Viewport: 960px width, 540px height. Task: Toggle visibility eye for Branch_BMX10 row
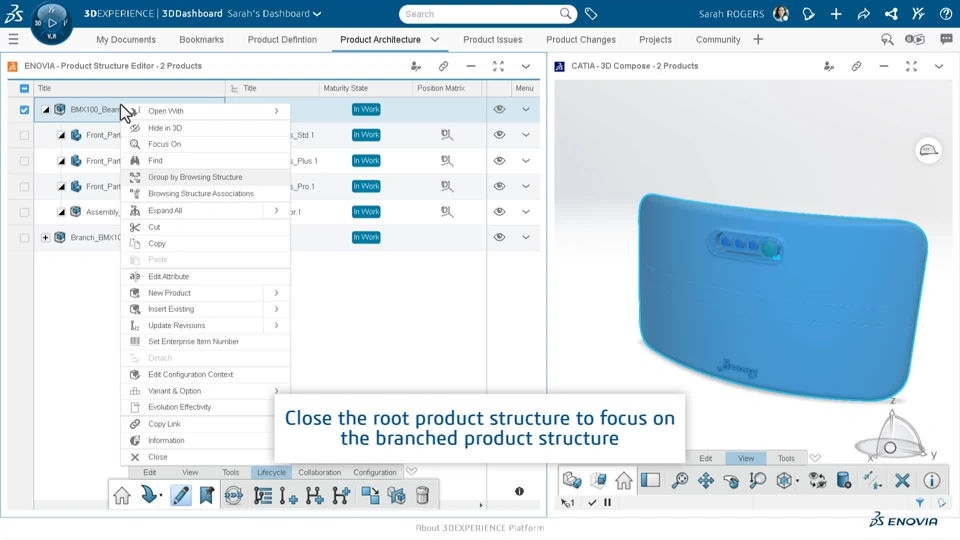[x=499, y=237]
